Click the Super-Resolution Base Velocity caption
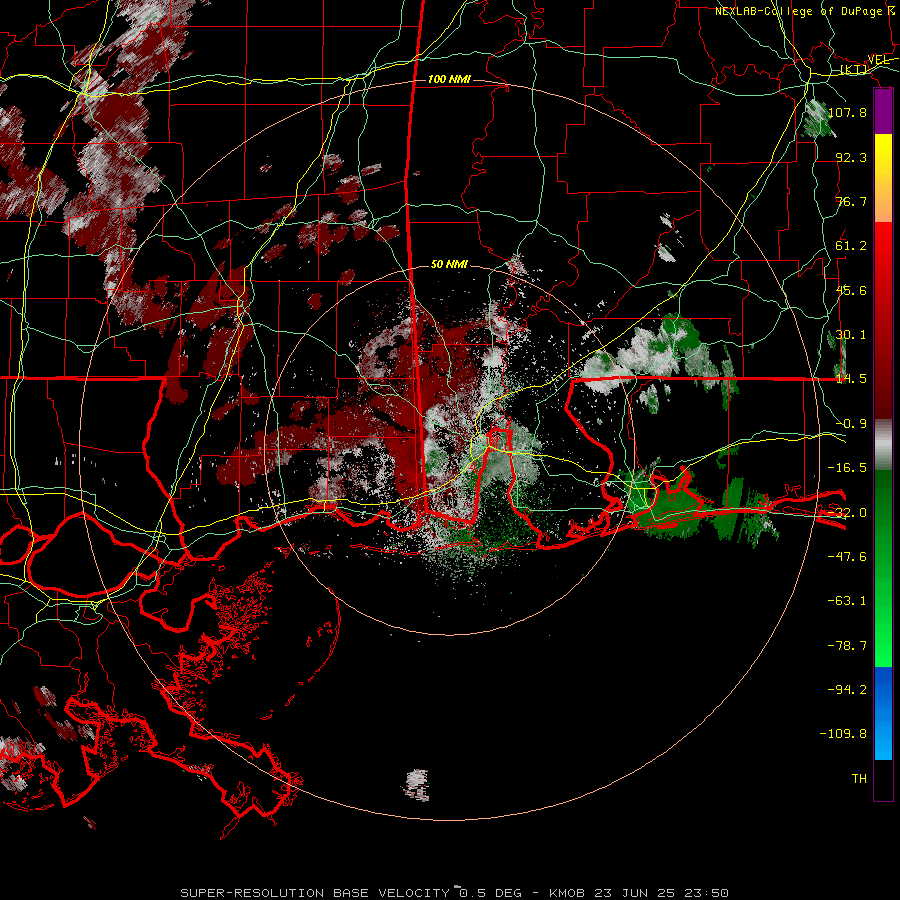Image resolution: width=900 pixels, height=900 pixels. tap(455, 893)
